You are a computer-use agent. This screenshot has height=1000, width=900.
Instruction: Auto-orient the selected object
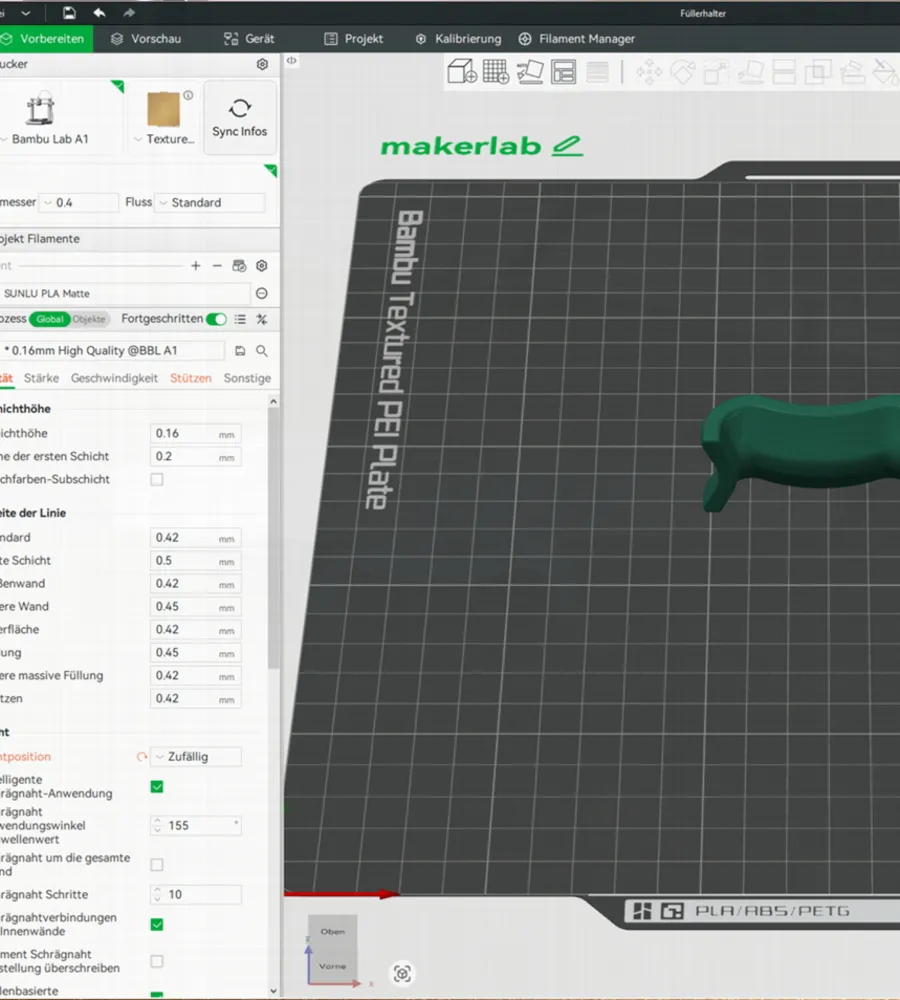pos(529,71)
